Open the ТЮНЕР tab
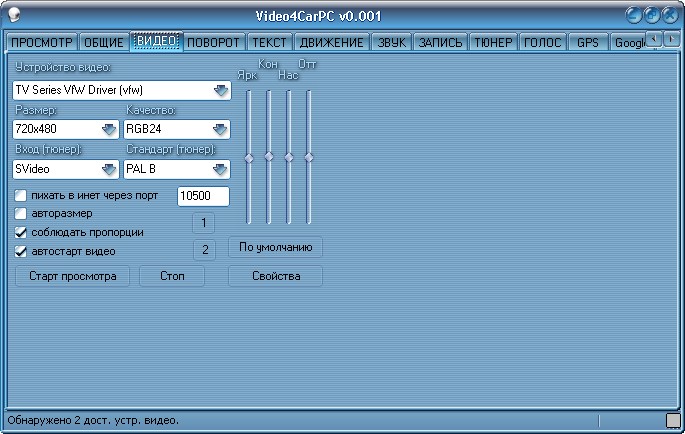This screenshot has width=685, height=434. click(493, 42)
